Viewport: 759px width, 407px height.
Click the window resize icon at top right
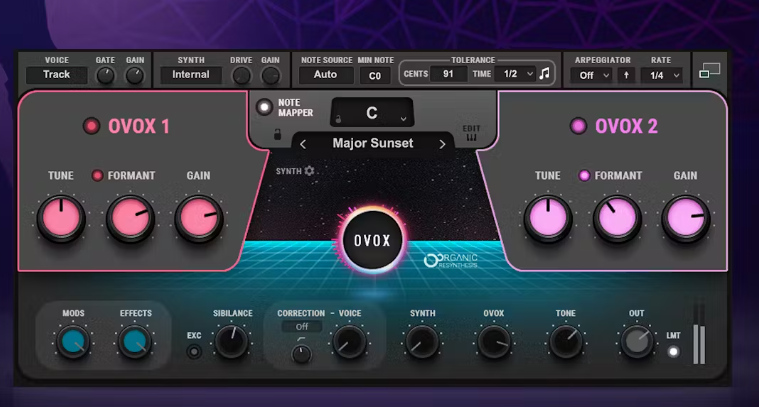(709, 71)
